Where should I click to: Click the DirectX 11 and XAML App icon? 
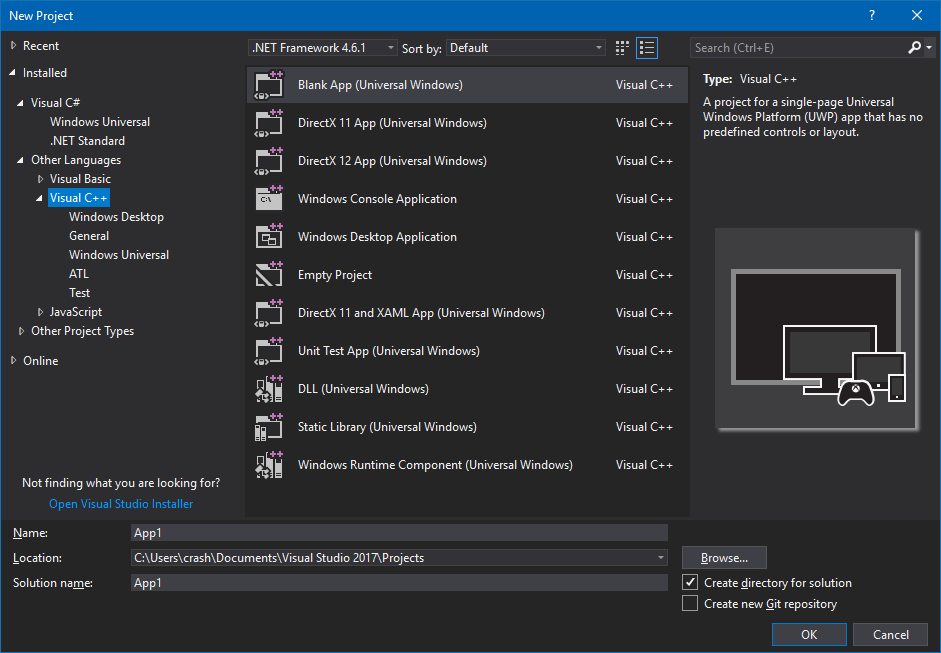(x=269, y=313)
